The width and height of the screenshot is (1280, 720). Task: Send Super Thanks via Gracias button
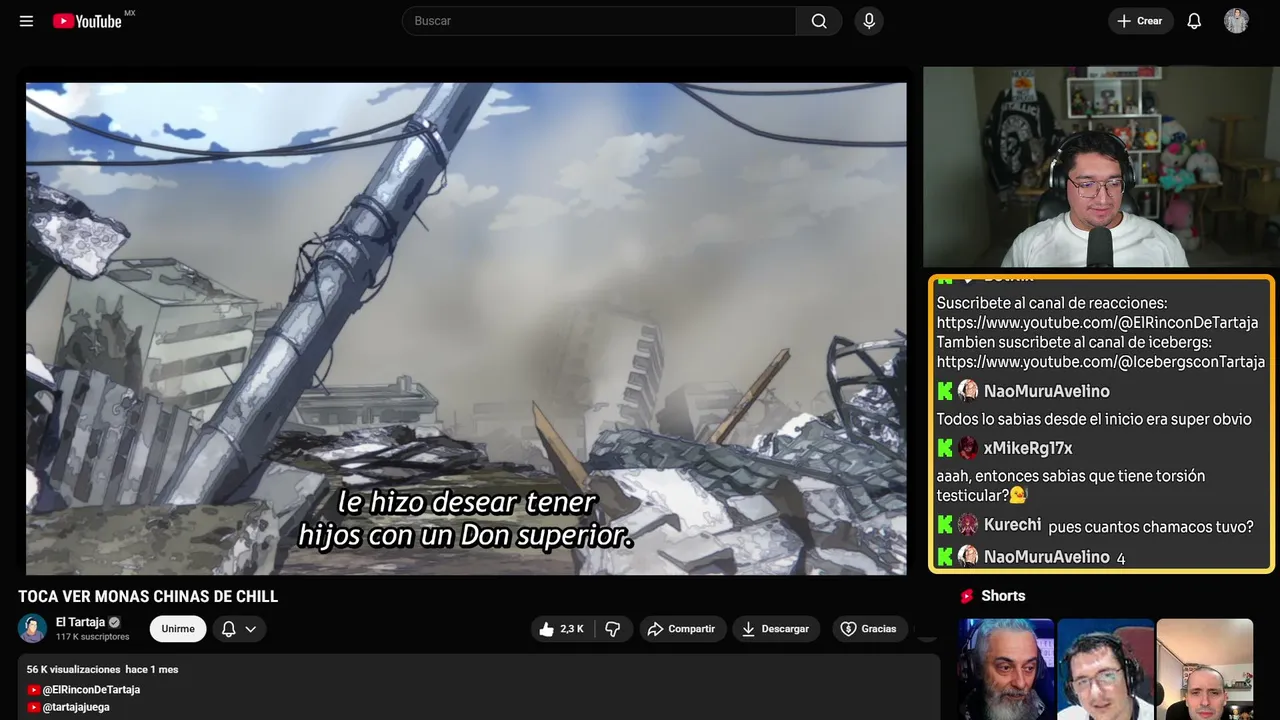point(869,629)
